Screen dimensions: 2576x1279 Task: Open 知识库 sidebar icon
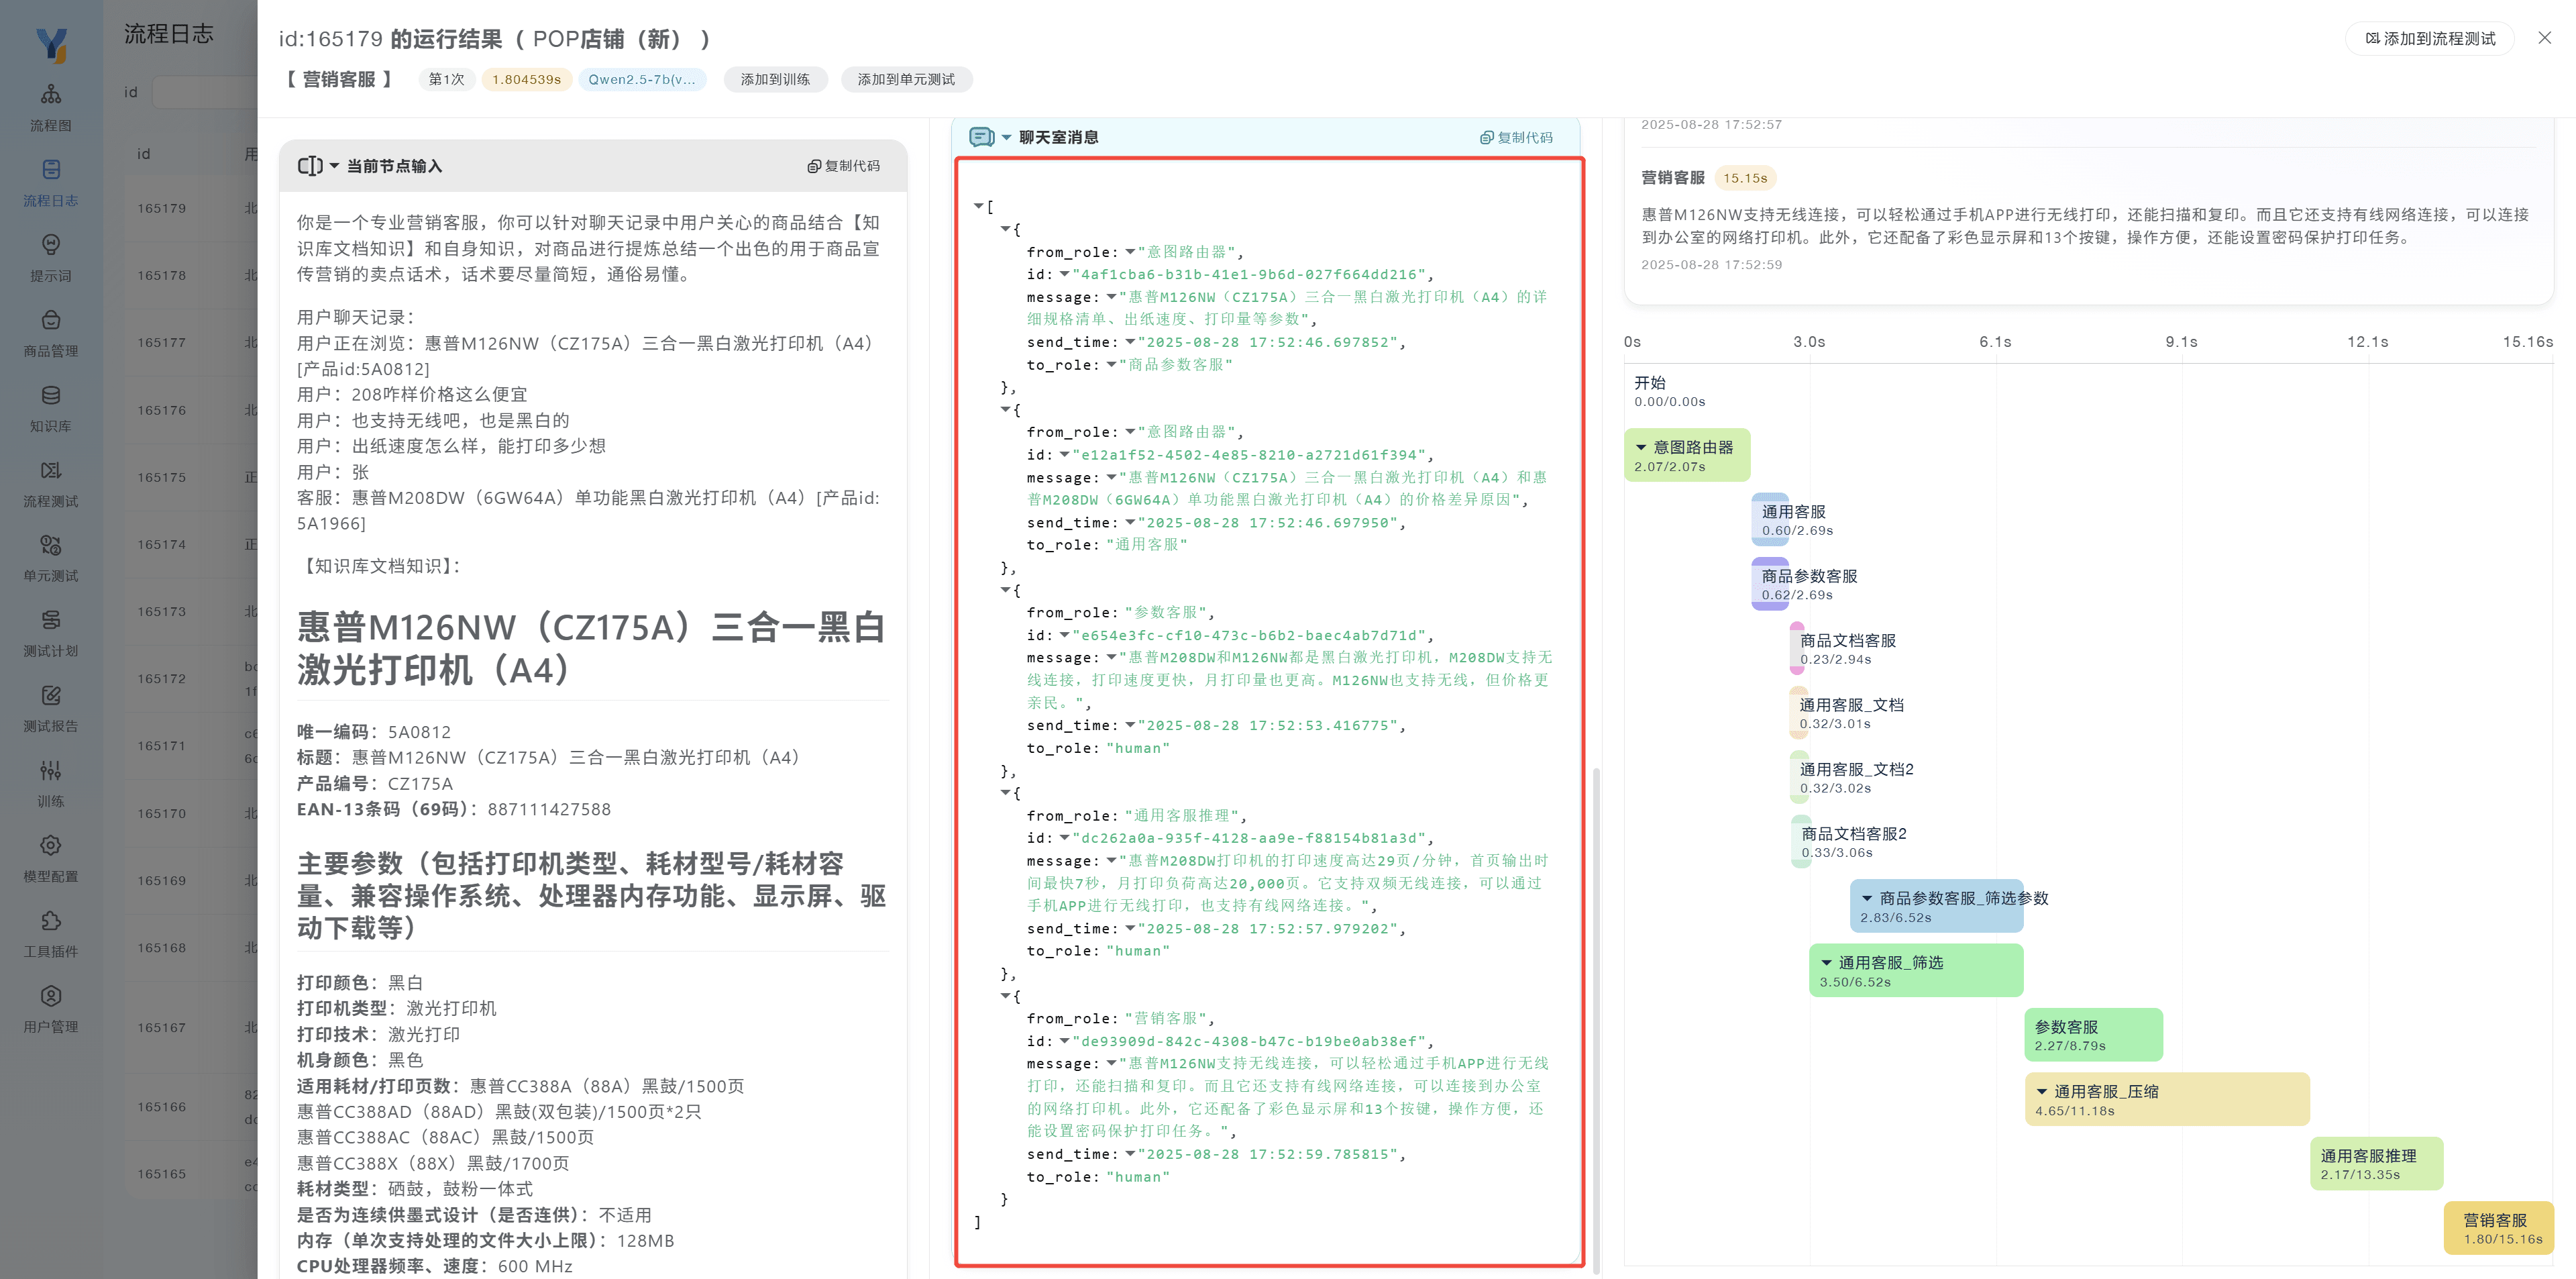51,395
